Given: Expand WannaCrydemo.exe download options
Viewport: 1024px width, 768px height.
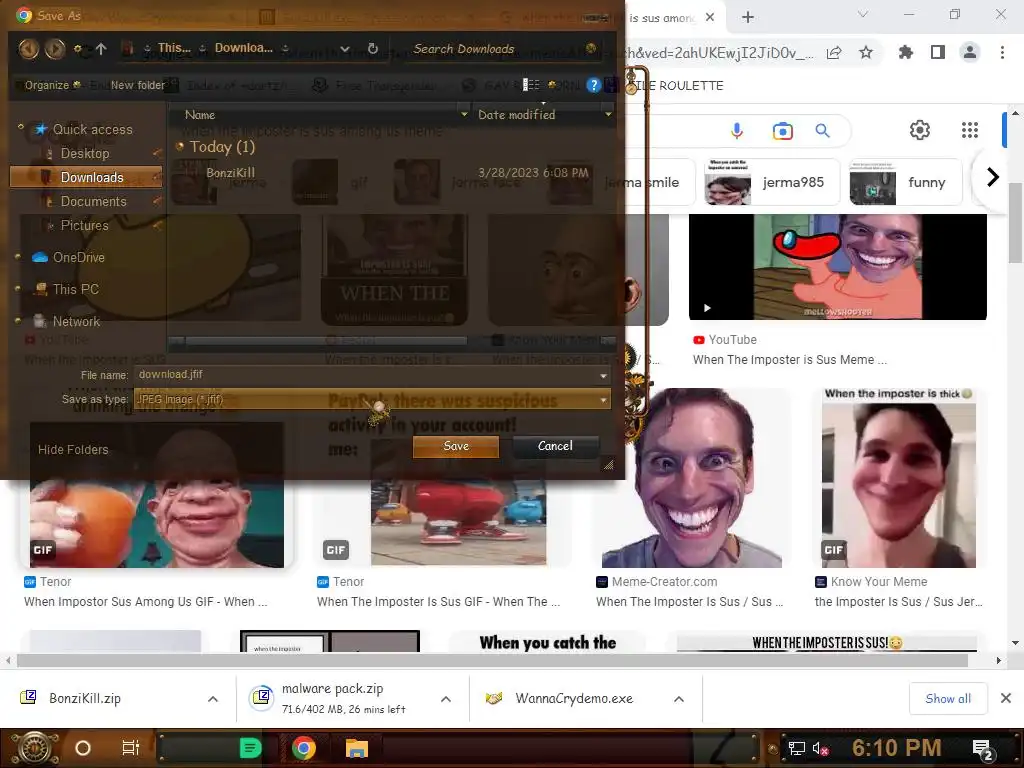Looking at the screenshot, I should [x=679, y=699].
